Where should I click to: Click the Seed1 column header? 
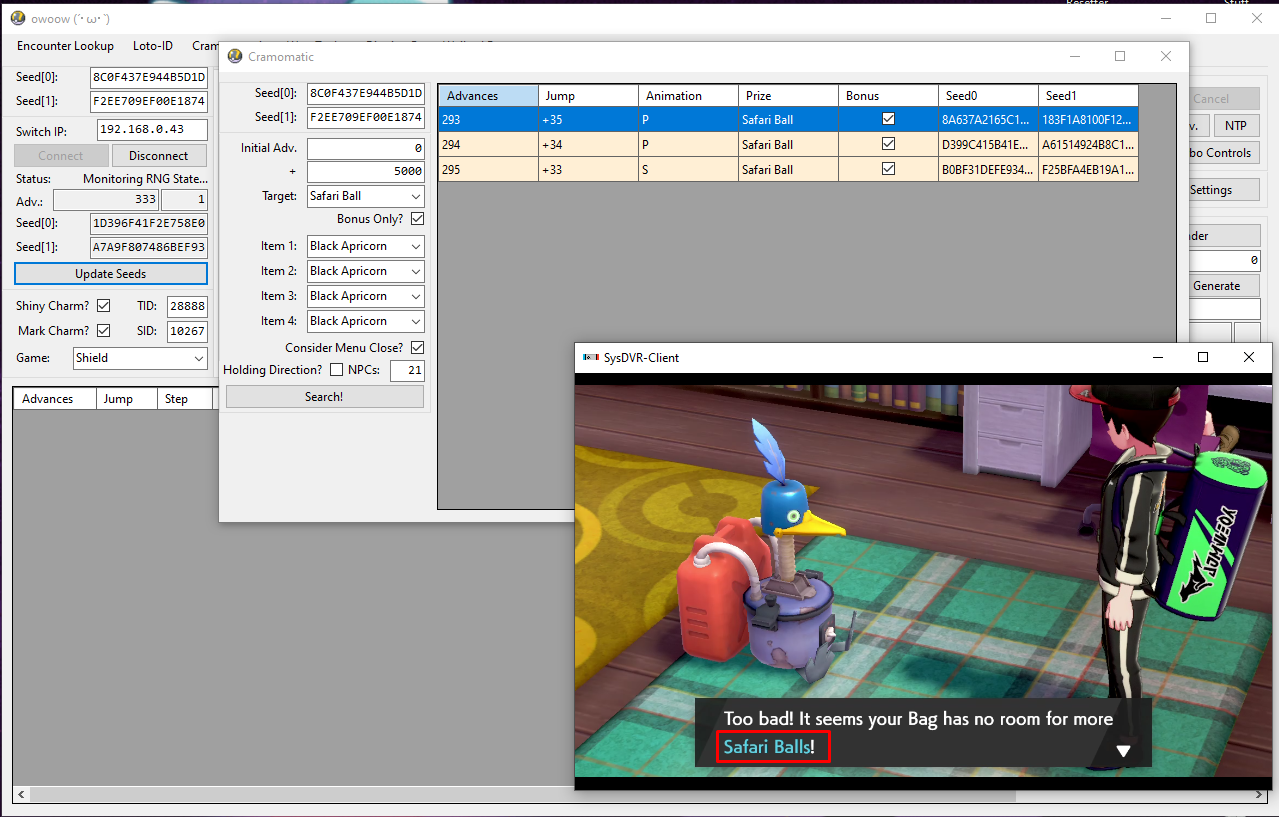click(x=1088, y=96)
